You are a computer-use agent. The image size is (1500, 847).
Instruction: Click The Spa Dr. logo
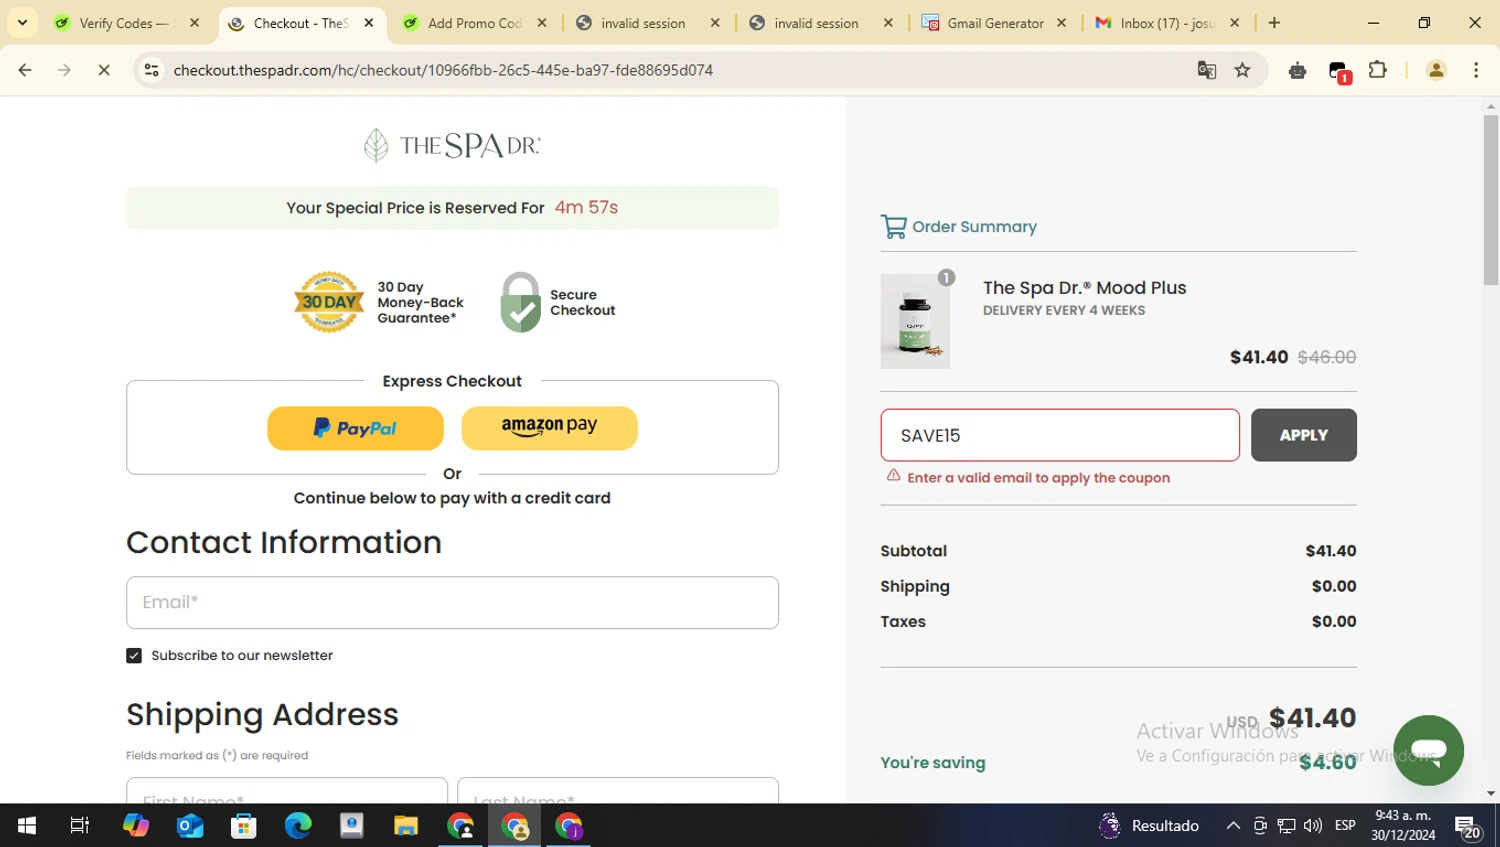pyautogui.click(x=452, y=145)
